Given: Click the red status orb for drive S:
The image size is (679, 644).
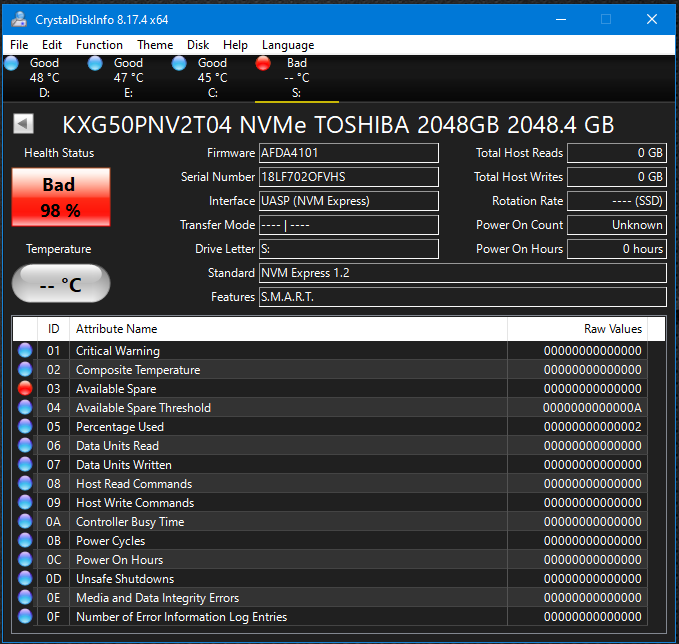Looking at the screenshot, I should click(263, 63).
